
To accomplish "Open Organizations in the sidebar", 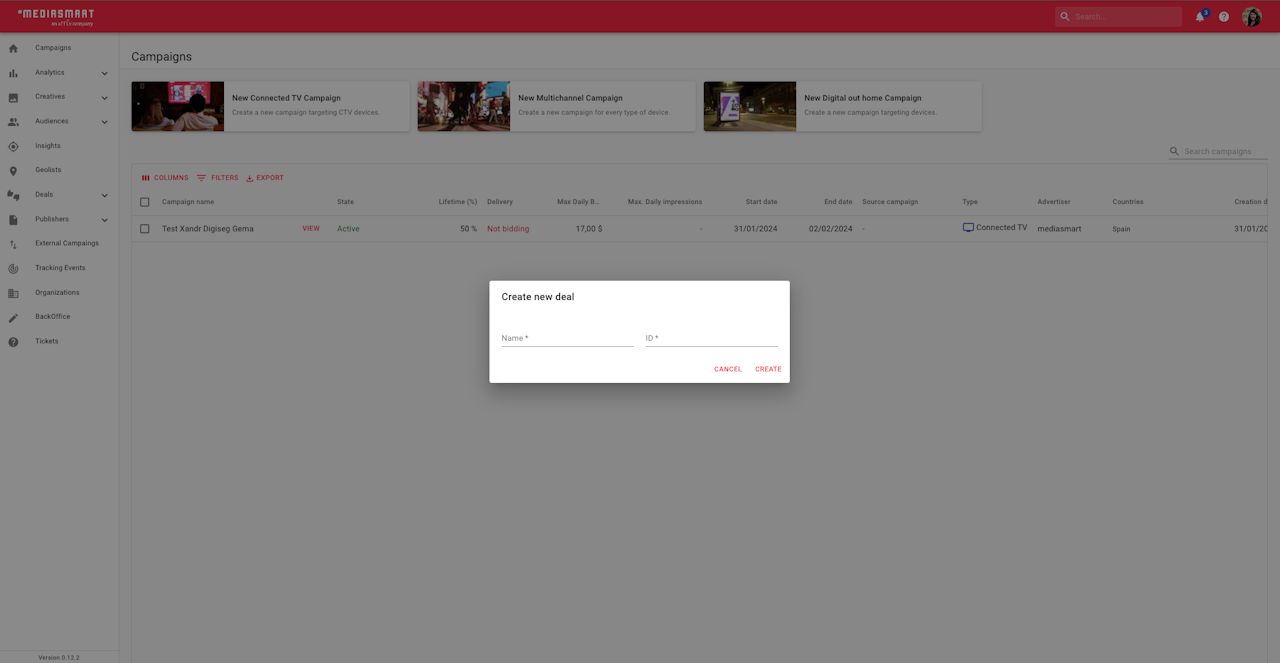I will point(59,292).
